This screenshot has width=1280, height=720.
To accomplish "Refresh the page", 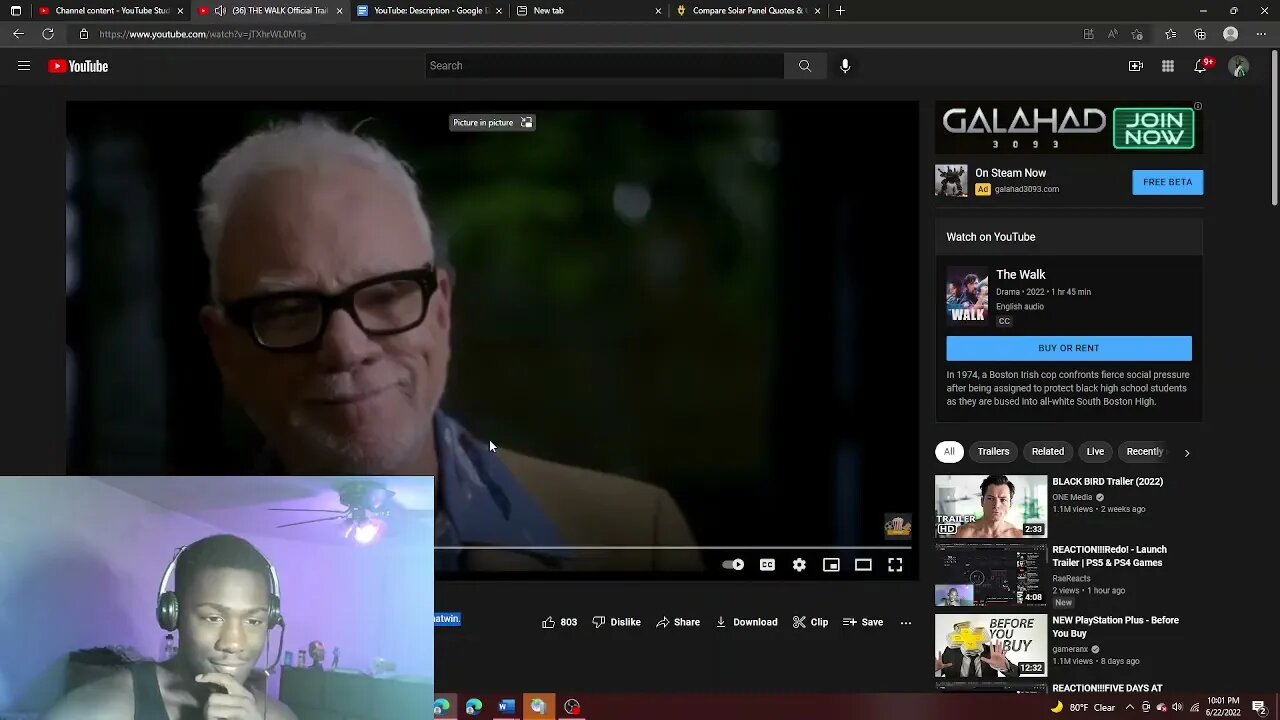I will click(48, 34).
